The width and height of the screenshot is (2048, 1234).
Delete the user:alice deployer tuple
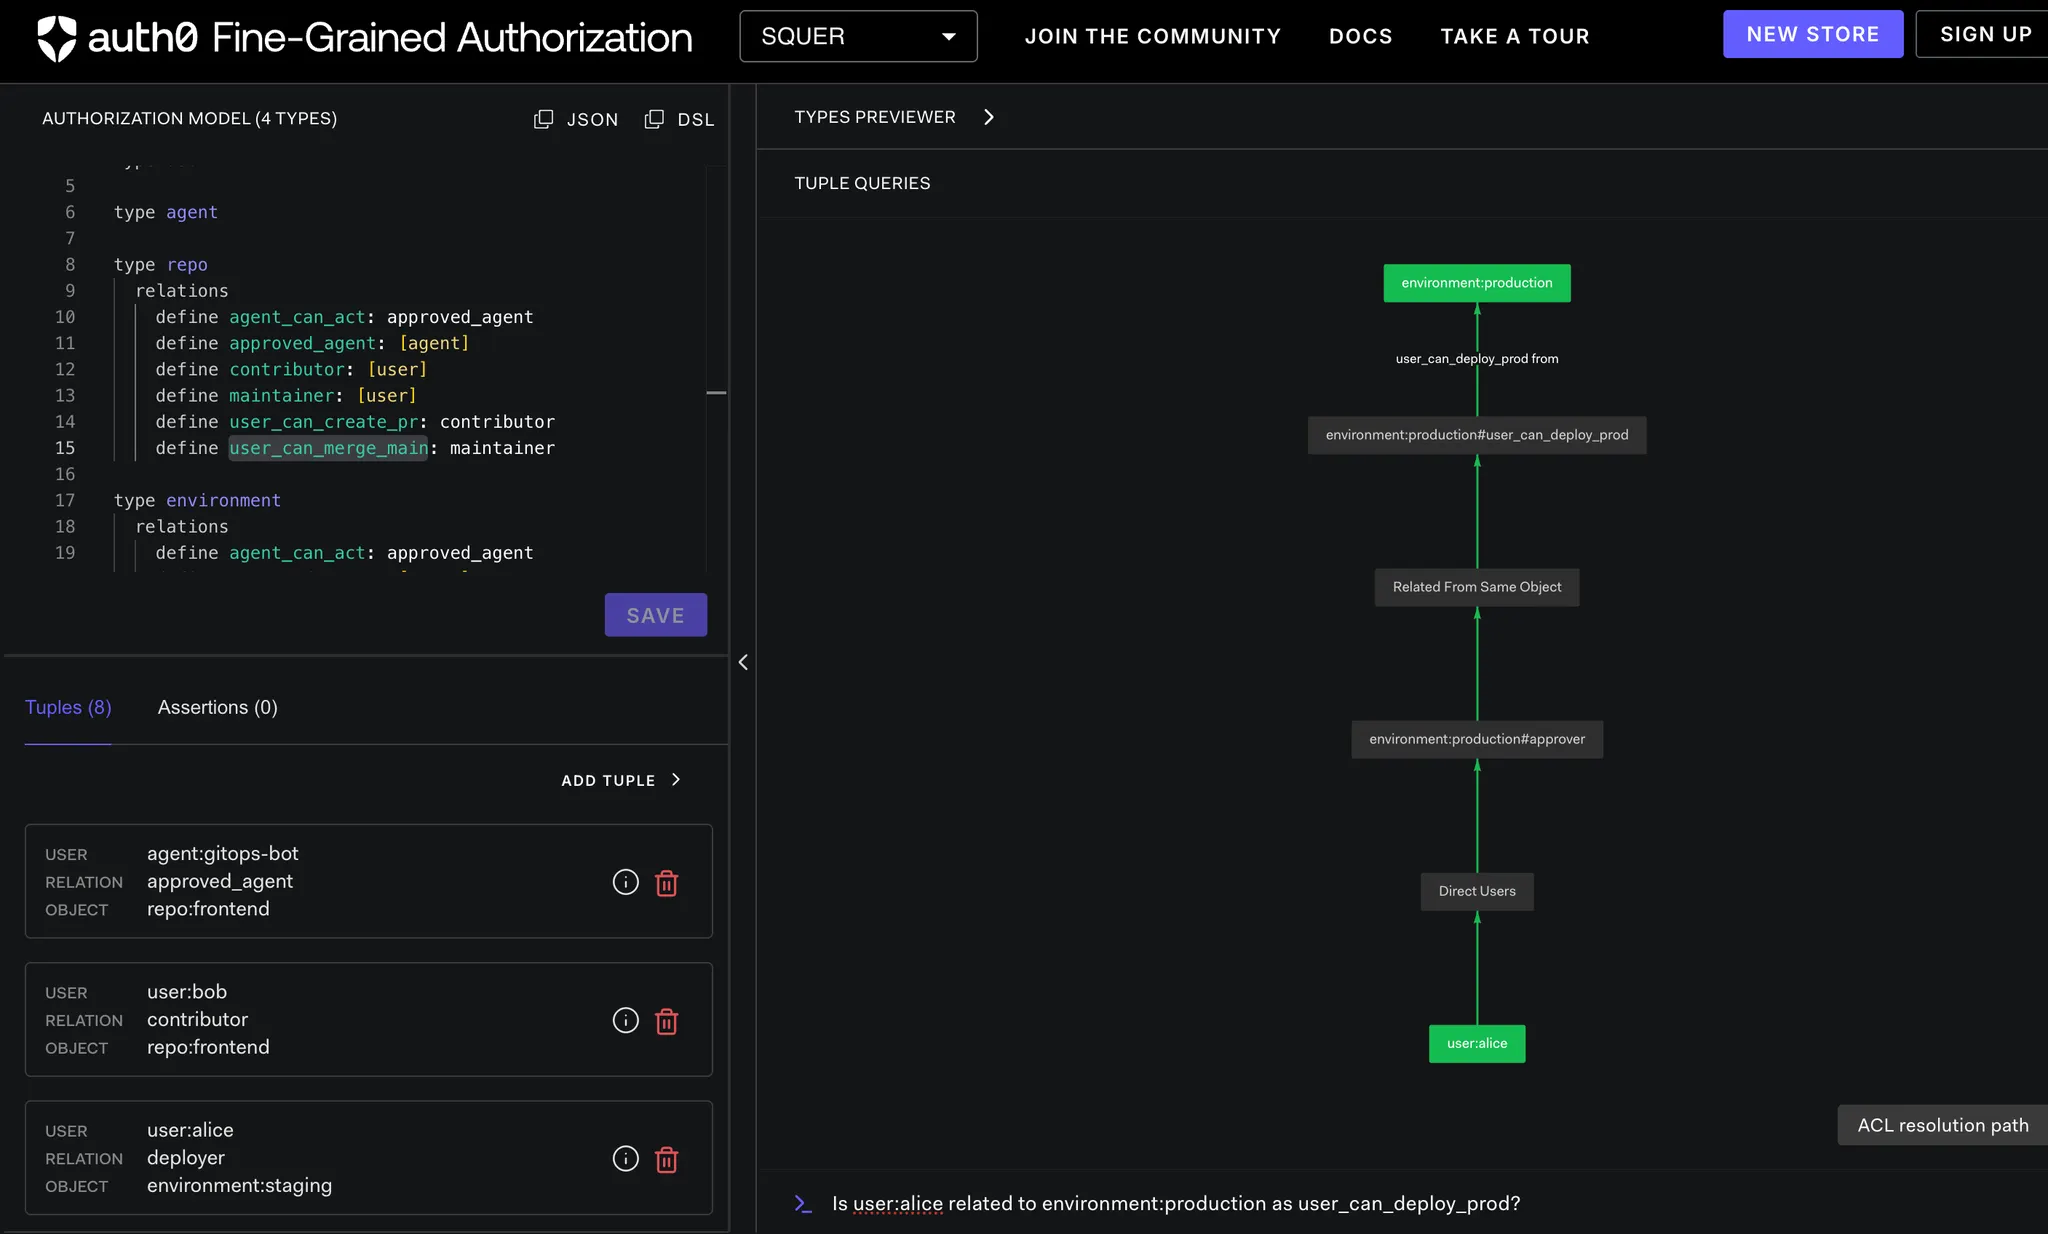(x=666, y=1159)
